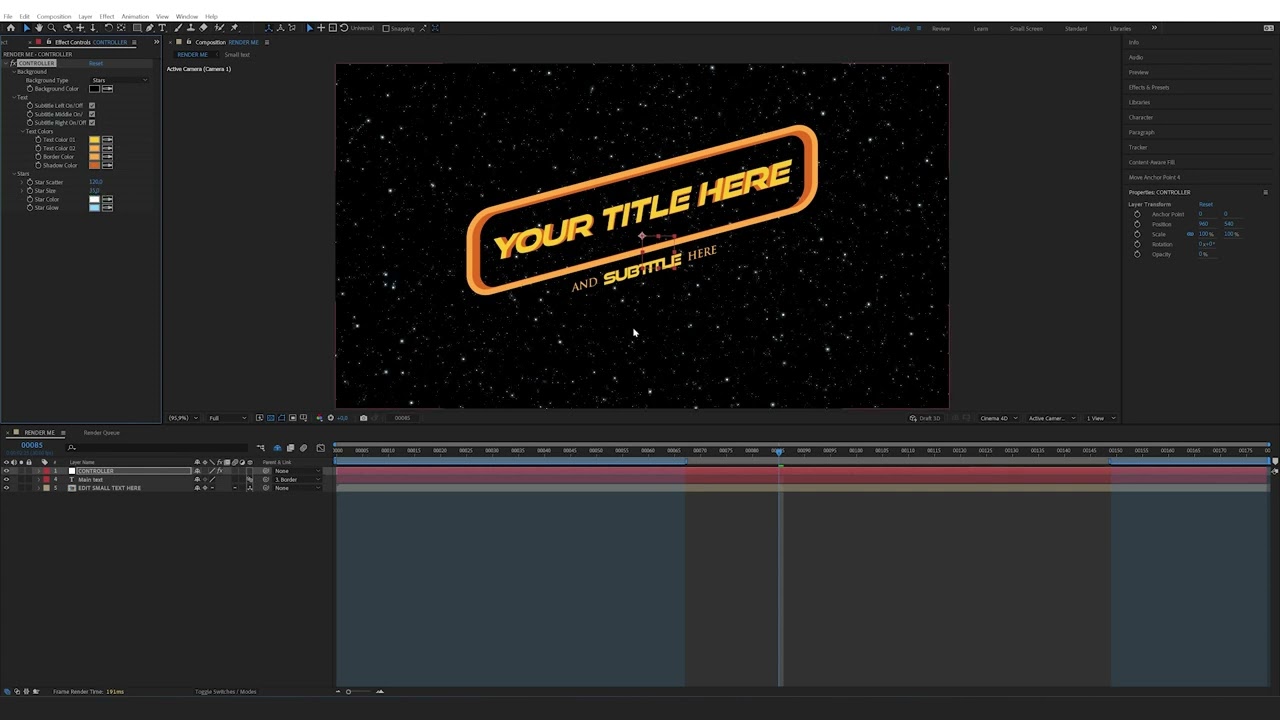Select the Pen tool
Viewport: 1280px width, 720px height.
tap(150, 28)
